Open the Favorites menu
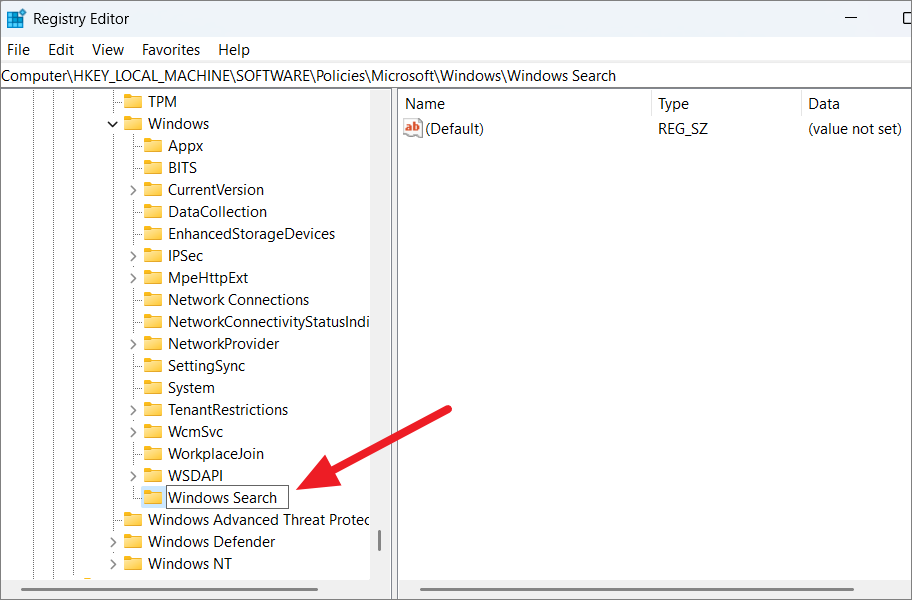Screen dimensions: 912x600 (x=171, y=50)
